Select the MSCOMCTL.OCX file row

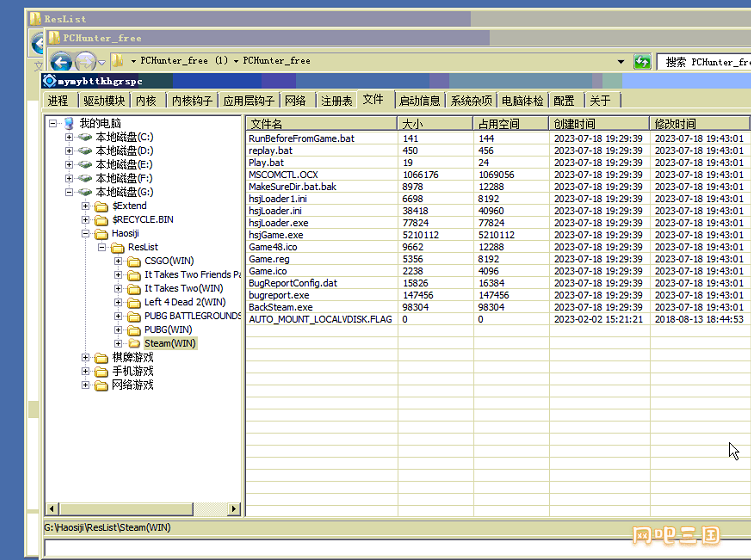498,175
